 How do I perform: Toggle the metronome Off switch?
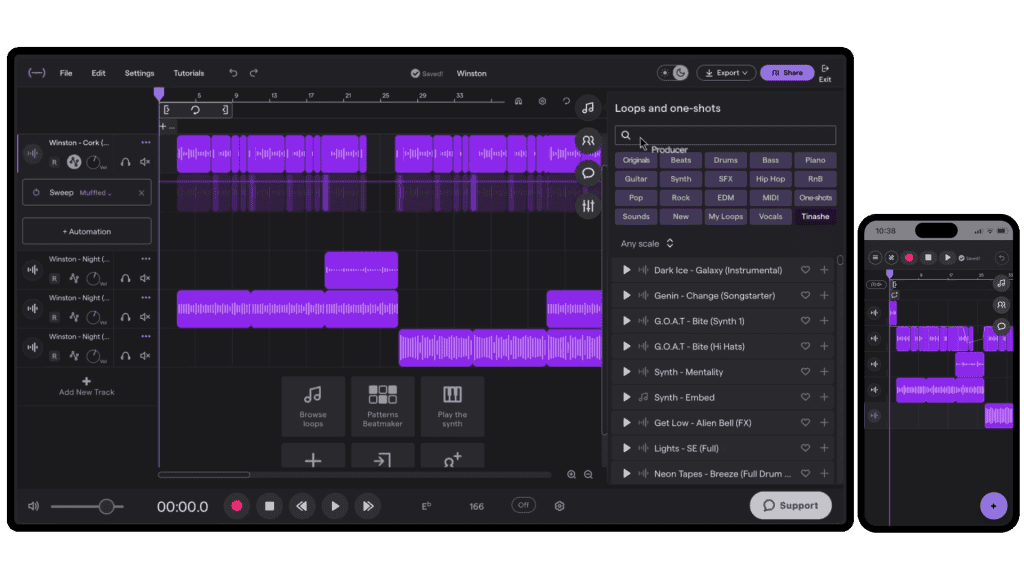pos(523,505)
